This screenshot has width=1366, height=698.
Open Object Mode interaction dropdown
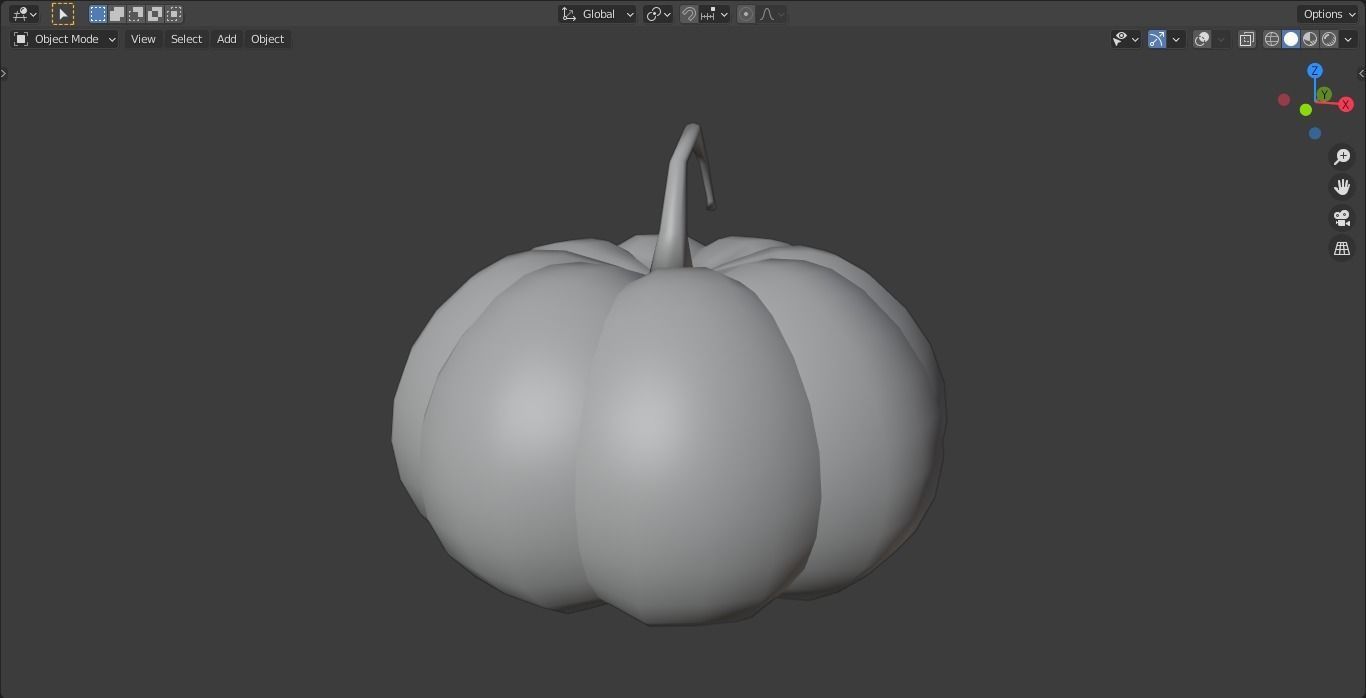pyautogui.click(x=65, y=39)
